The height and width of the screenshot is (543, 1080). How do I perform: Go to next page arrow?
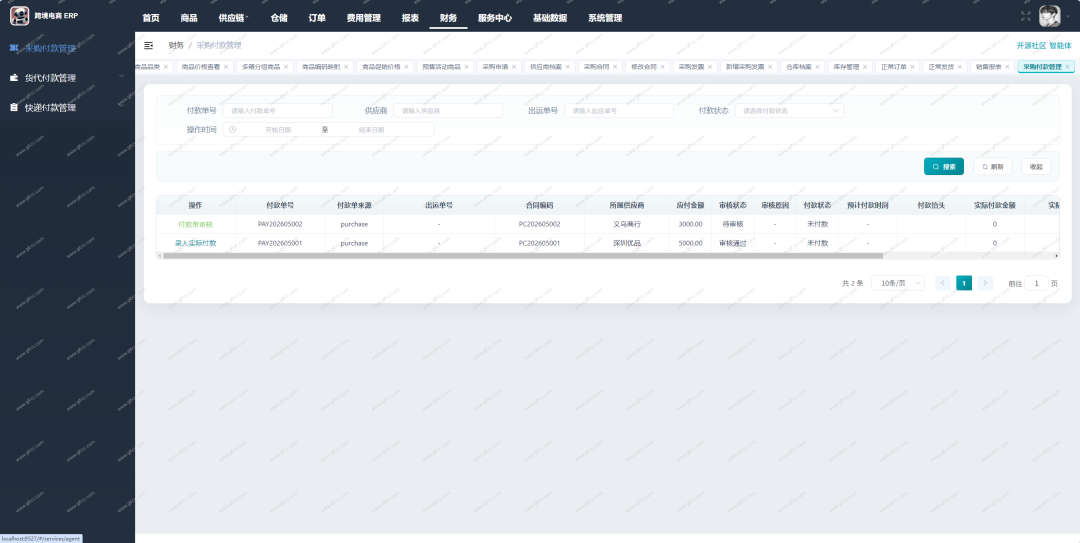(x=985, y=283)
